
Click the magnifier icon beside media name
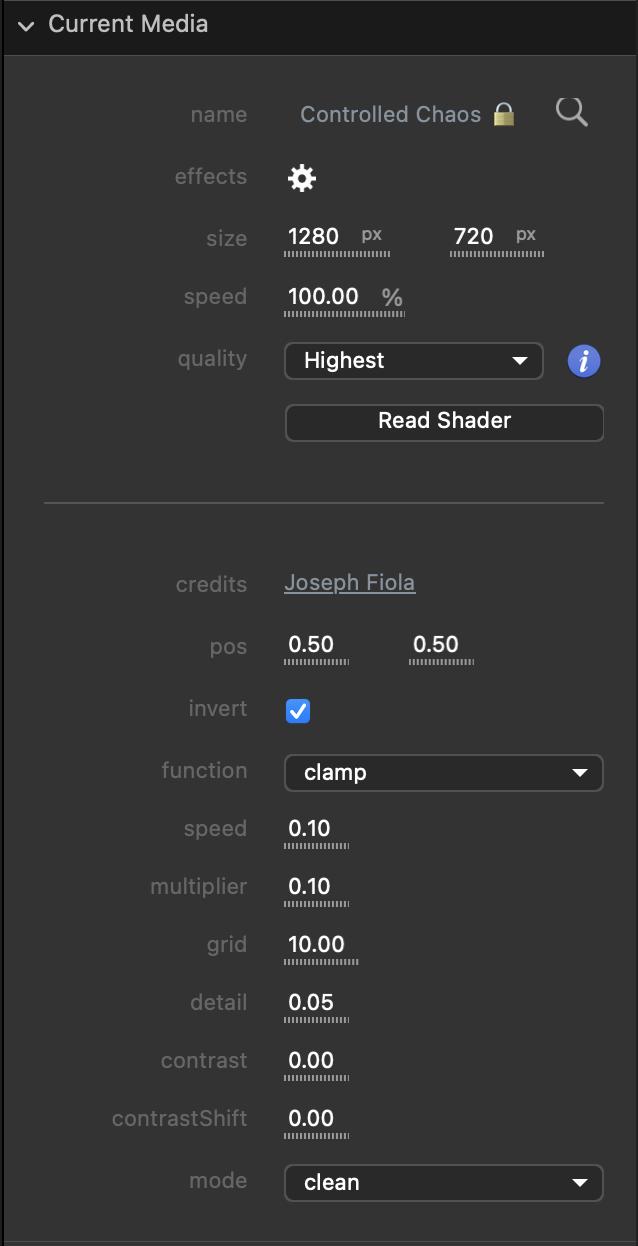click(x=572, y=113)
